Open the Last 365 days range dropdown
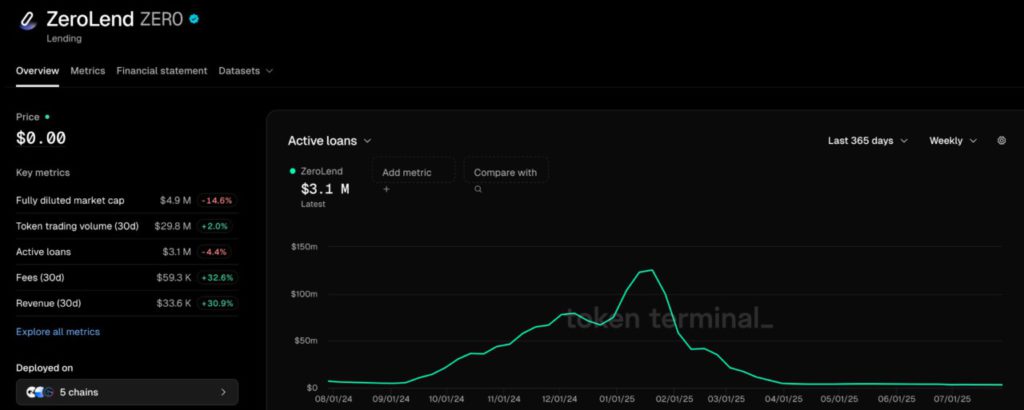The height and width of the screenshot is (410, 1024). [867, 141]
